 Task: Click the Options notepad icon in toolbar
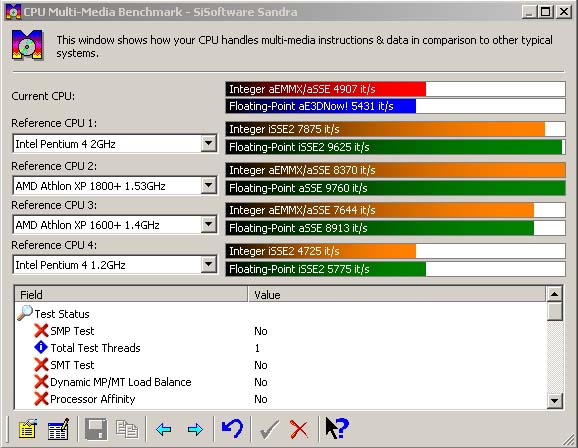pos(28,429)
